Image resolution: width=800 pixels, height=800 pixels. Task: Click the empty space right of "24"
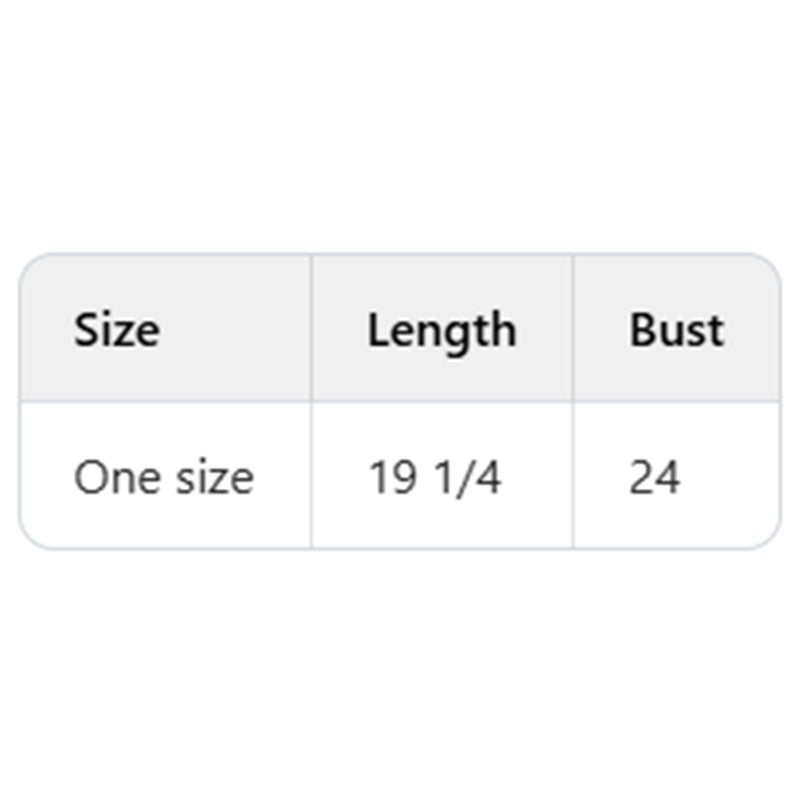(x=730, y=478)
